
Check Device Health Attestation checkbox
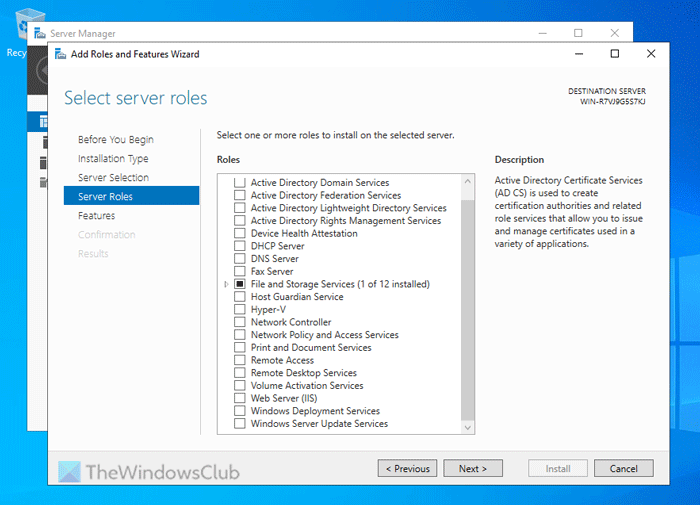[x=240, y=233]
